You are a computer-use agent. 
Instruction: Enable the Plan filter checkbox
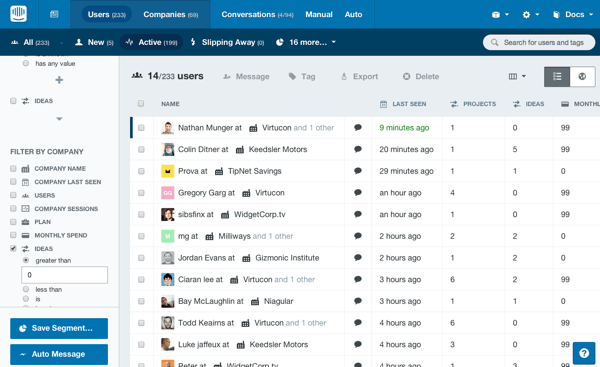13,222
